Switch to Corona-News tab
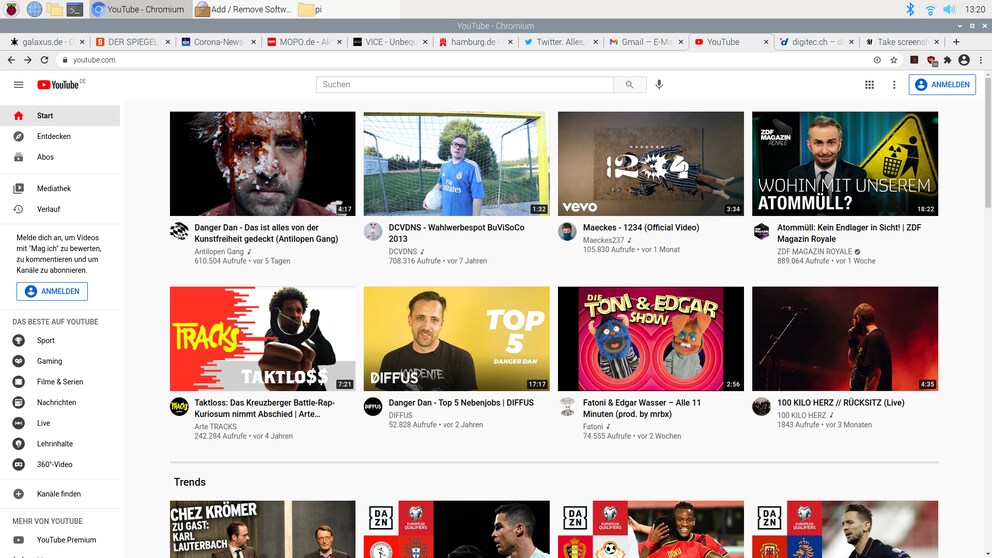Image resolution: width=992 pixels, height=558 pixels. 219,42
